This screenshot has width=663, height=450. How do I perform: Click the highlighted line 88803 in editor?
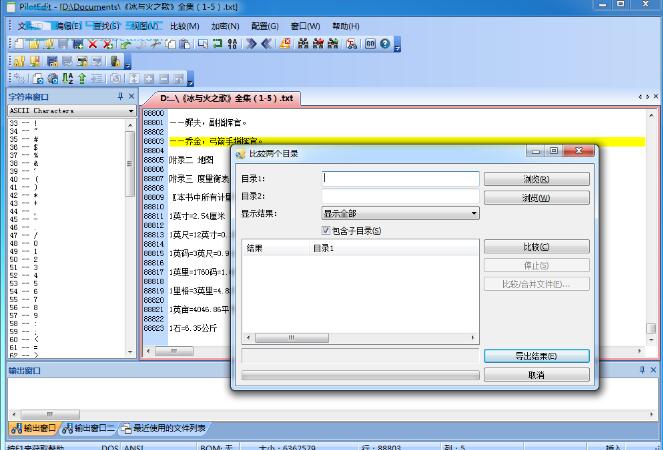tap(407, 141)
